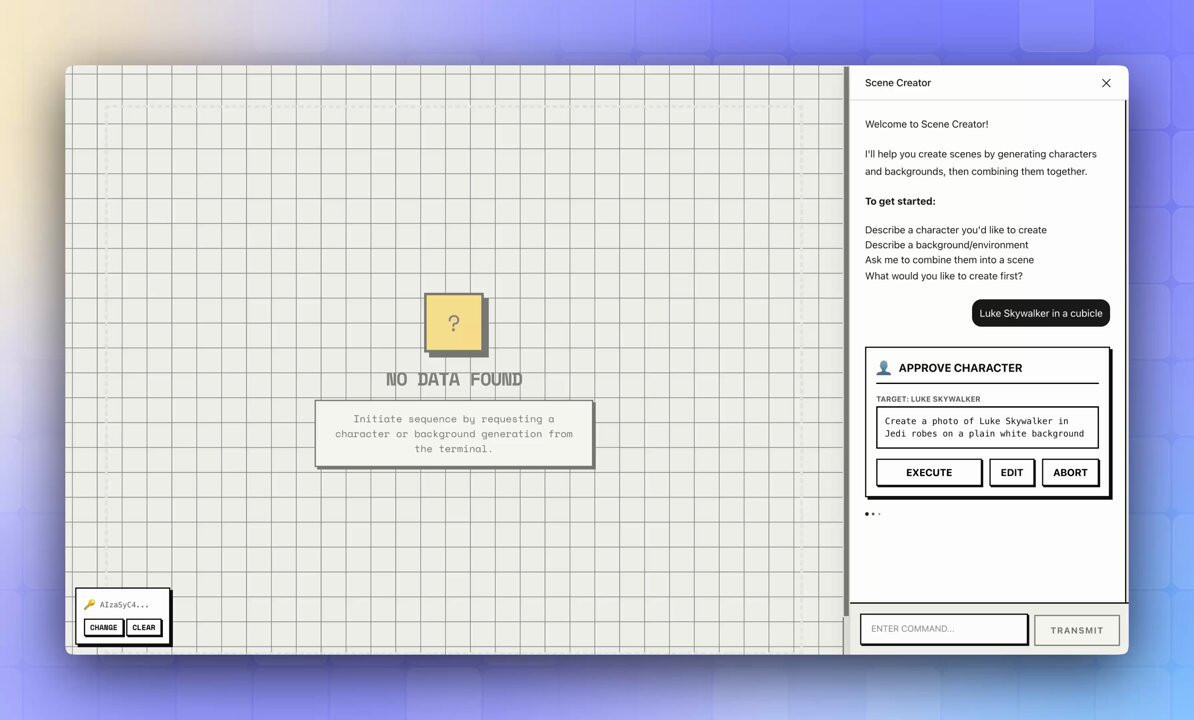The image size is (1194, 720).
Task: Clear the stored API key
Action: tap(144, 628)
